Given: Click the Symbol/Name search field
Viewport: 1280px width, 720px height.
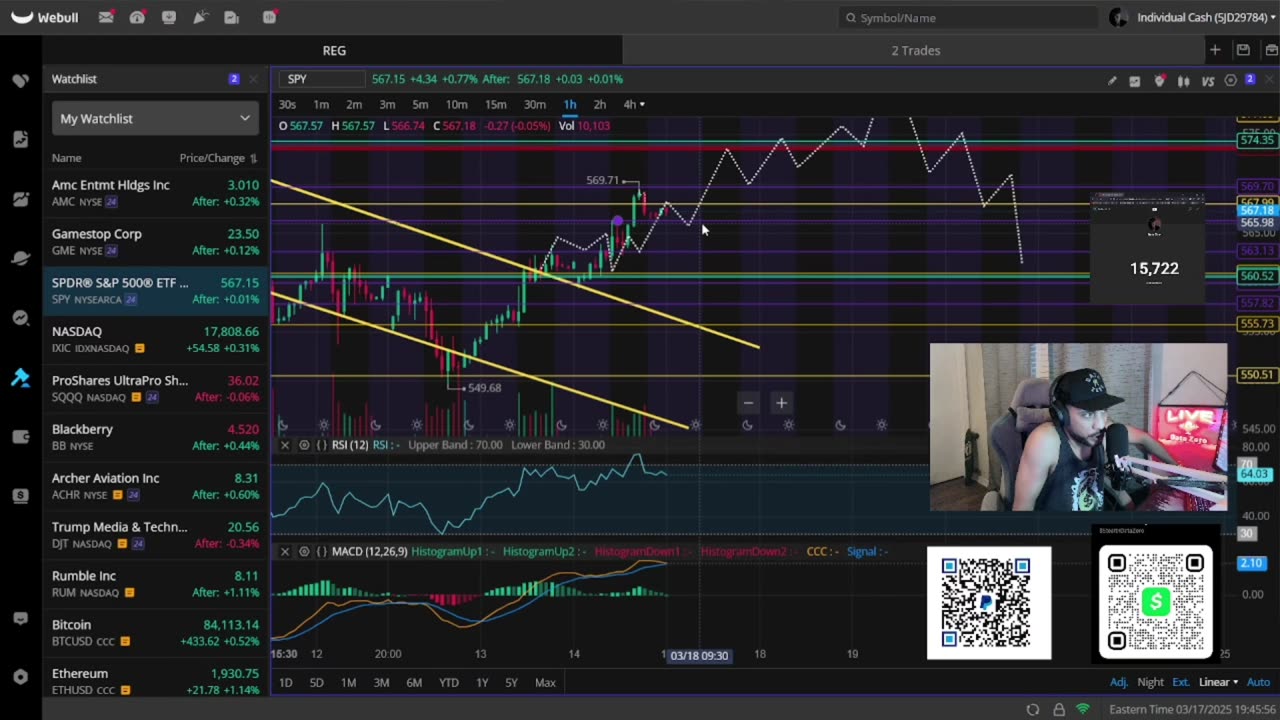Looking at the screenshot, I should (x=968, y=17).
